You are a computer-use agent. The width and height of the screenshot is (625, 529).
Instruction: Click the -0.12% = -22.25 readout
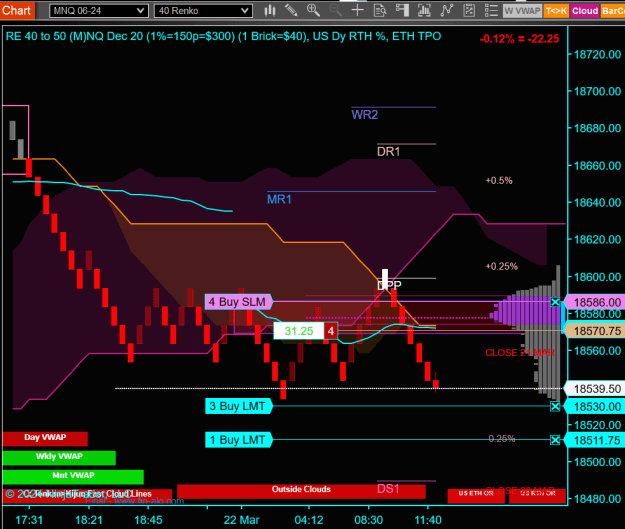point(519,39)
